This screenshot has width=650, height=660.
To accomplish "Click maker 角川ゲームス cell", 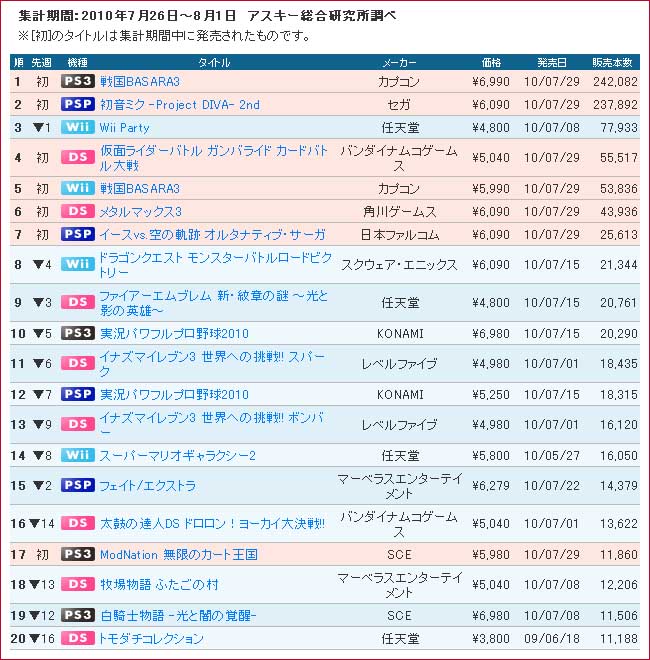I will [399, 211].
